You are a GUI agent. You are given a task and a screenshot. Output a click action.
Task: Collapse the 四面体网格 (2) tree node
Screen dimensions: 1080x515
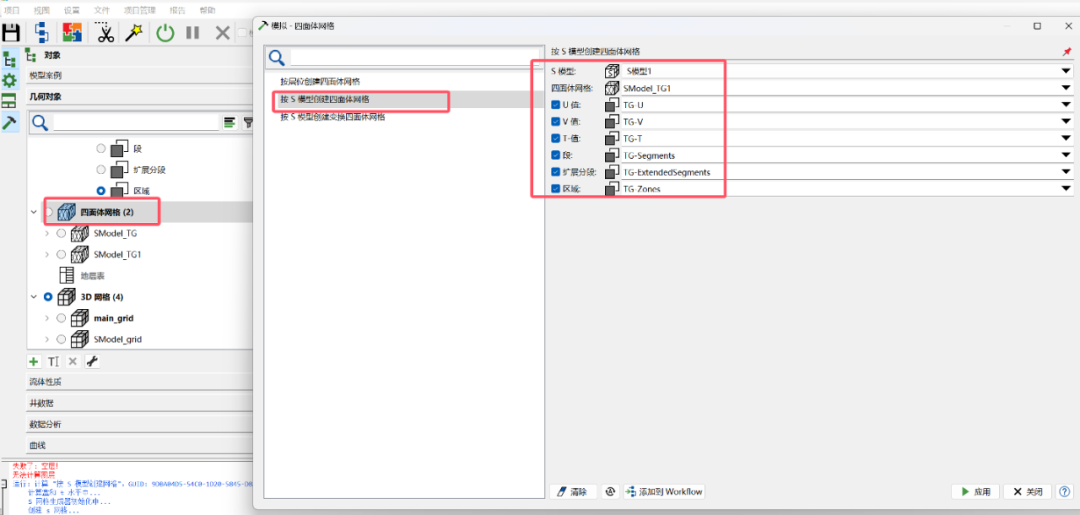tap(34, 212)
